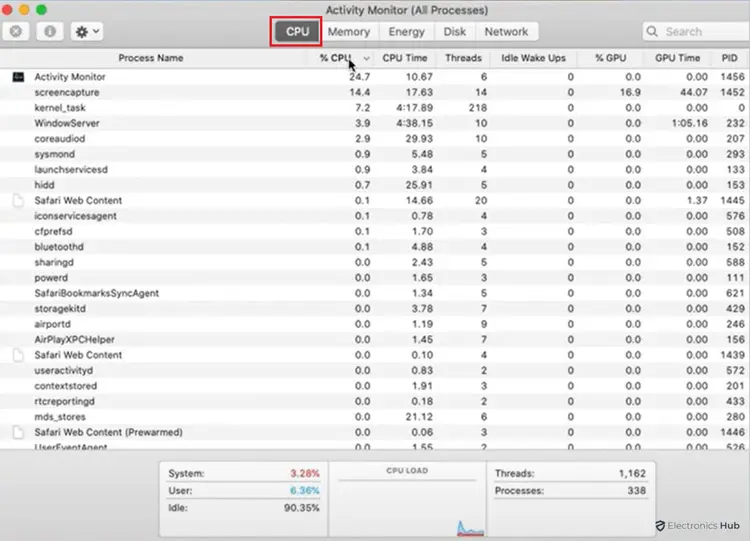The image size is (750, 541).
Task: Select Safari Web Content (Prewarmed) process name
Action: [x=109, y=432]
